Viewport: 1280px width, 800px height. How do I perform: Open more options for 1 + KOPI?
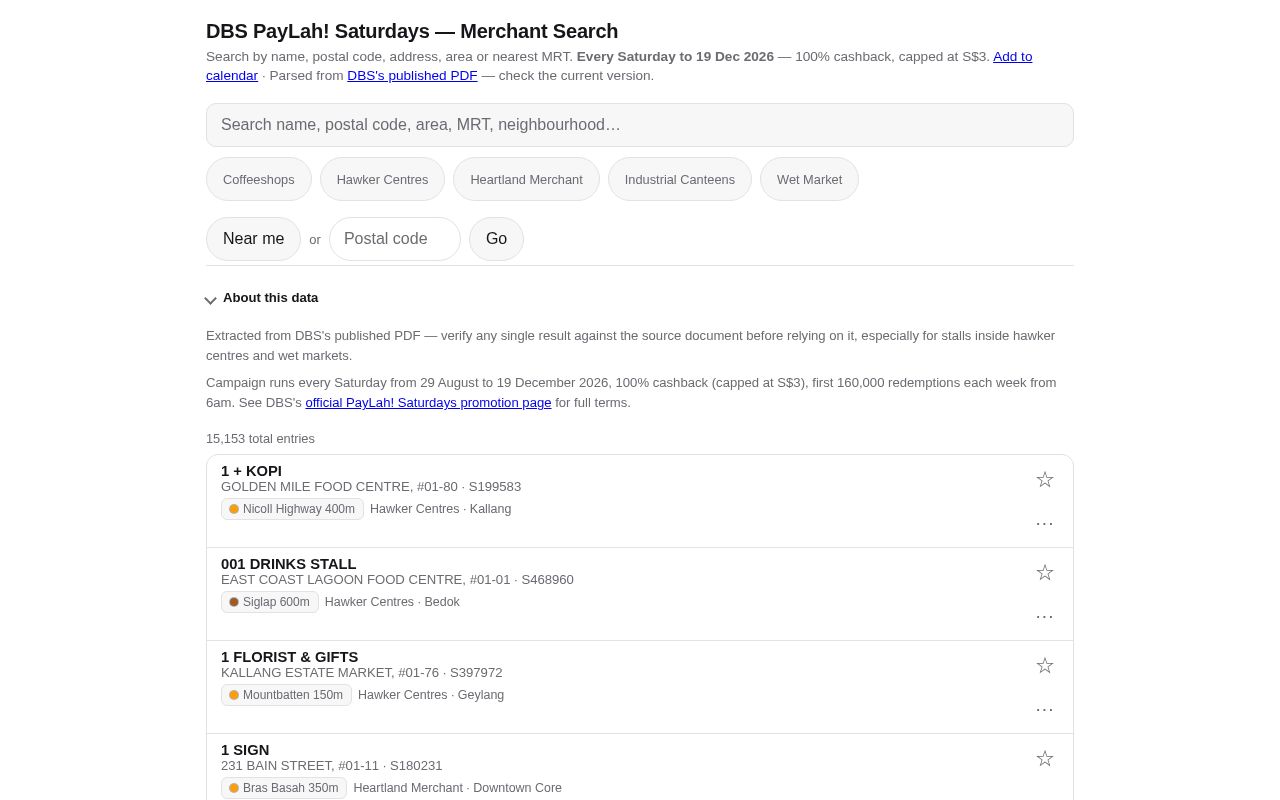[x=1045, y=523]
